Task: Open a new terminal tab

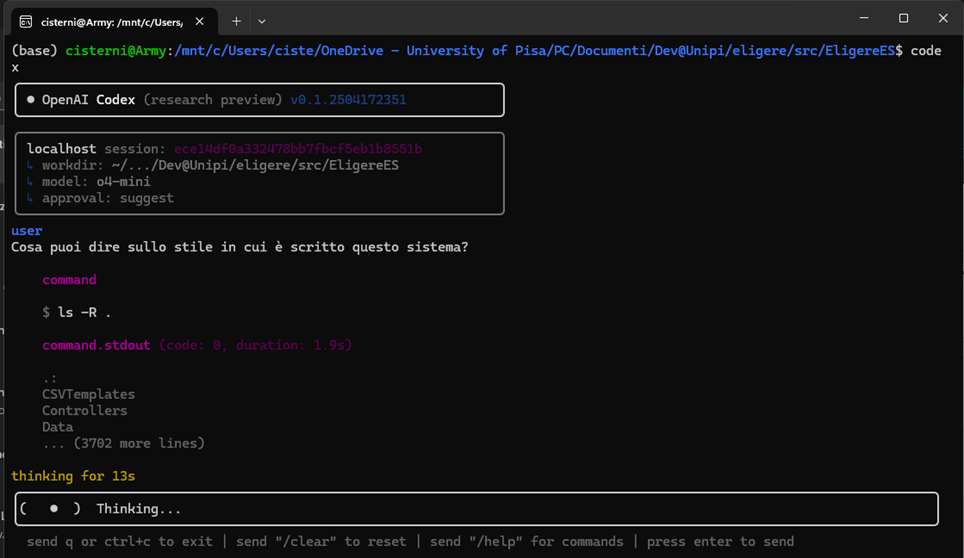Action: tap(236, 22)
